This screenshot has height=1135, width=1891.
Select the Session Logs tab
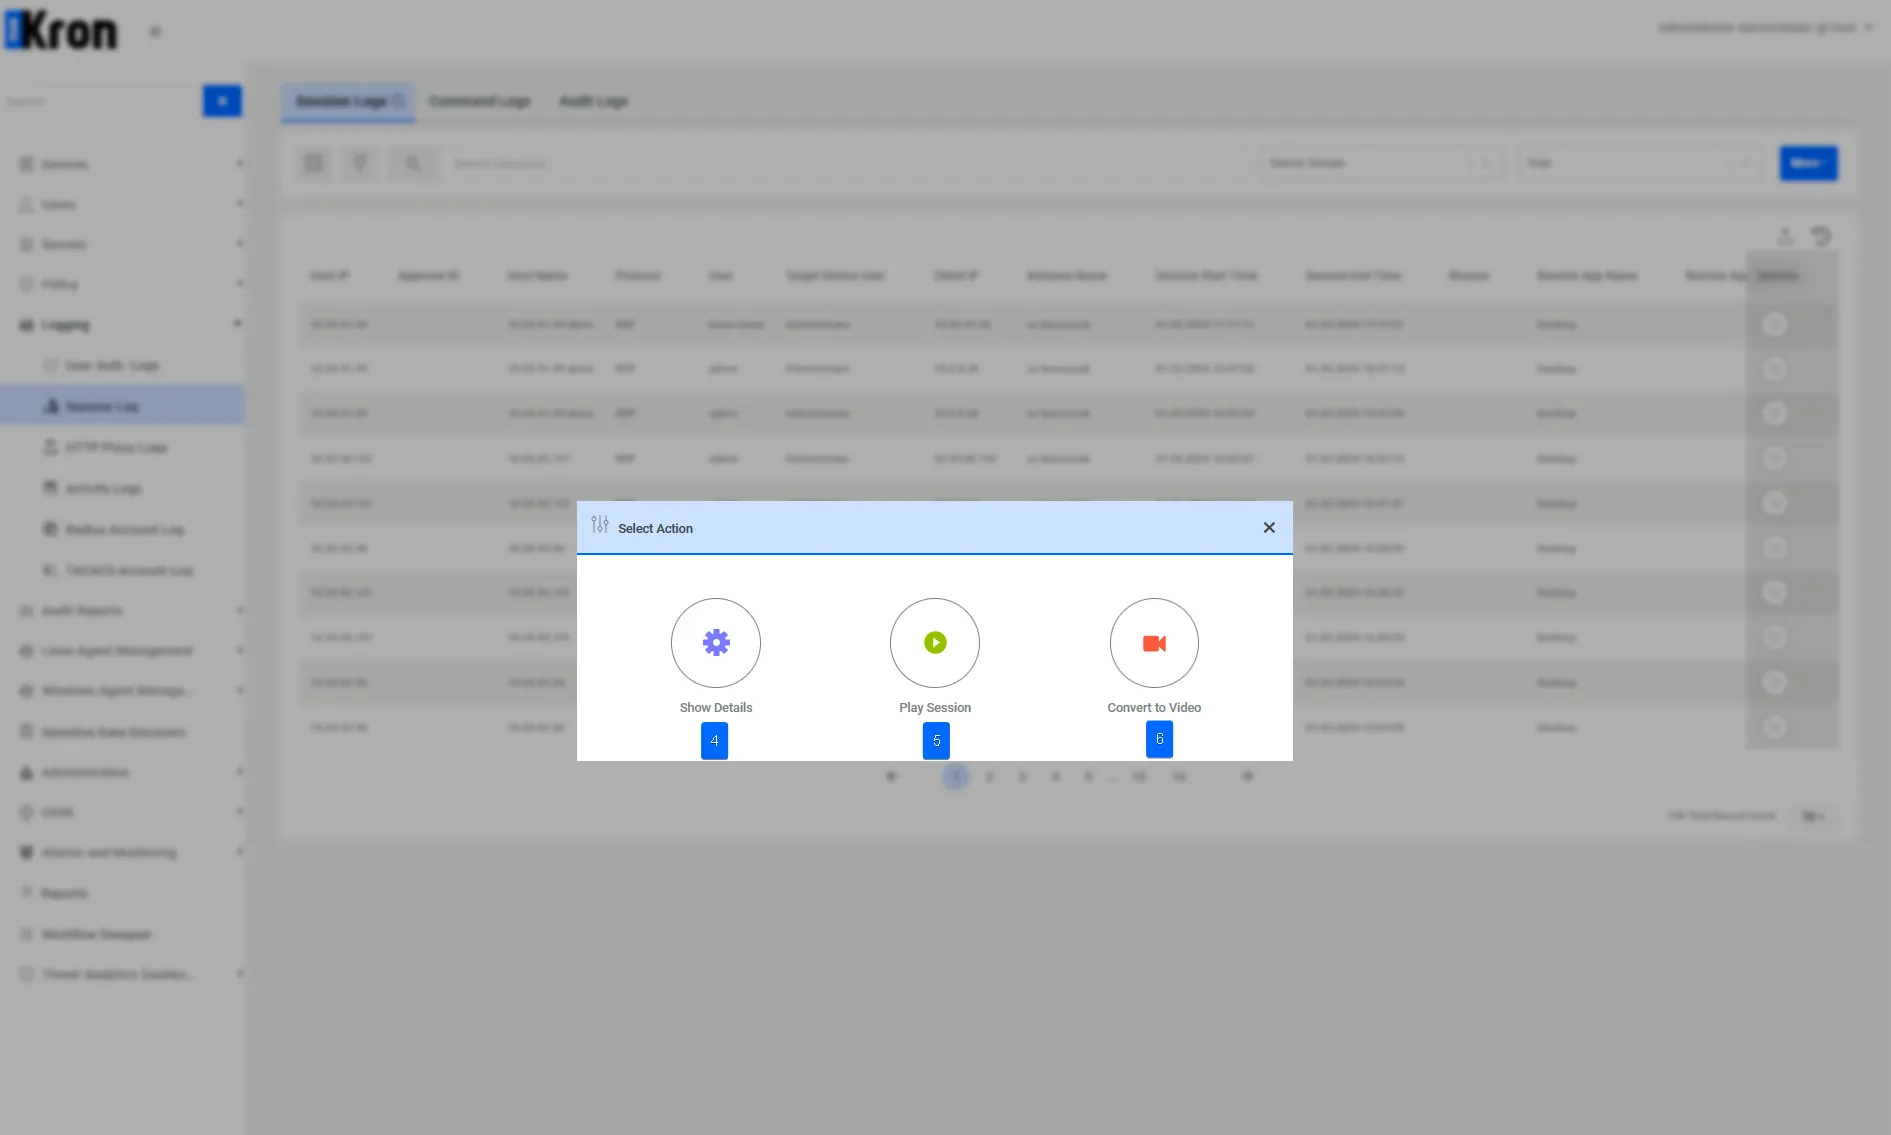(348, 101)
